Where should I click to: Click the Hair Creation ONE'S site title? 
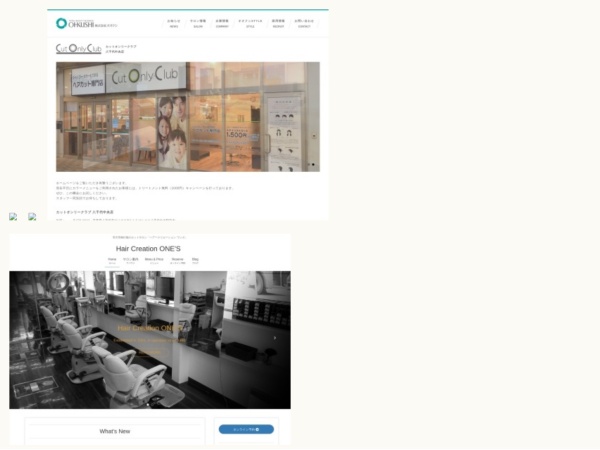(x=148, y=249)
